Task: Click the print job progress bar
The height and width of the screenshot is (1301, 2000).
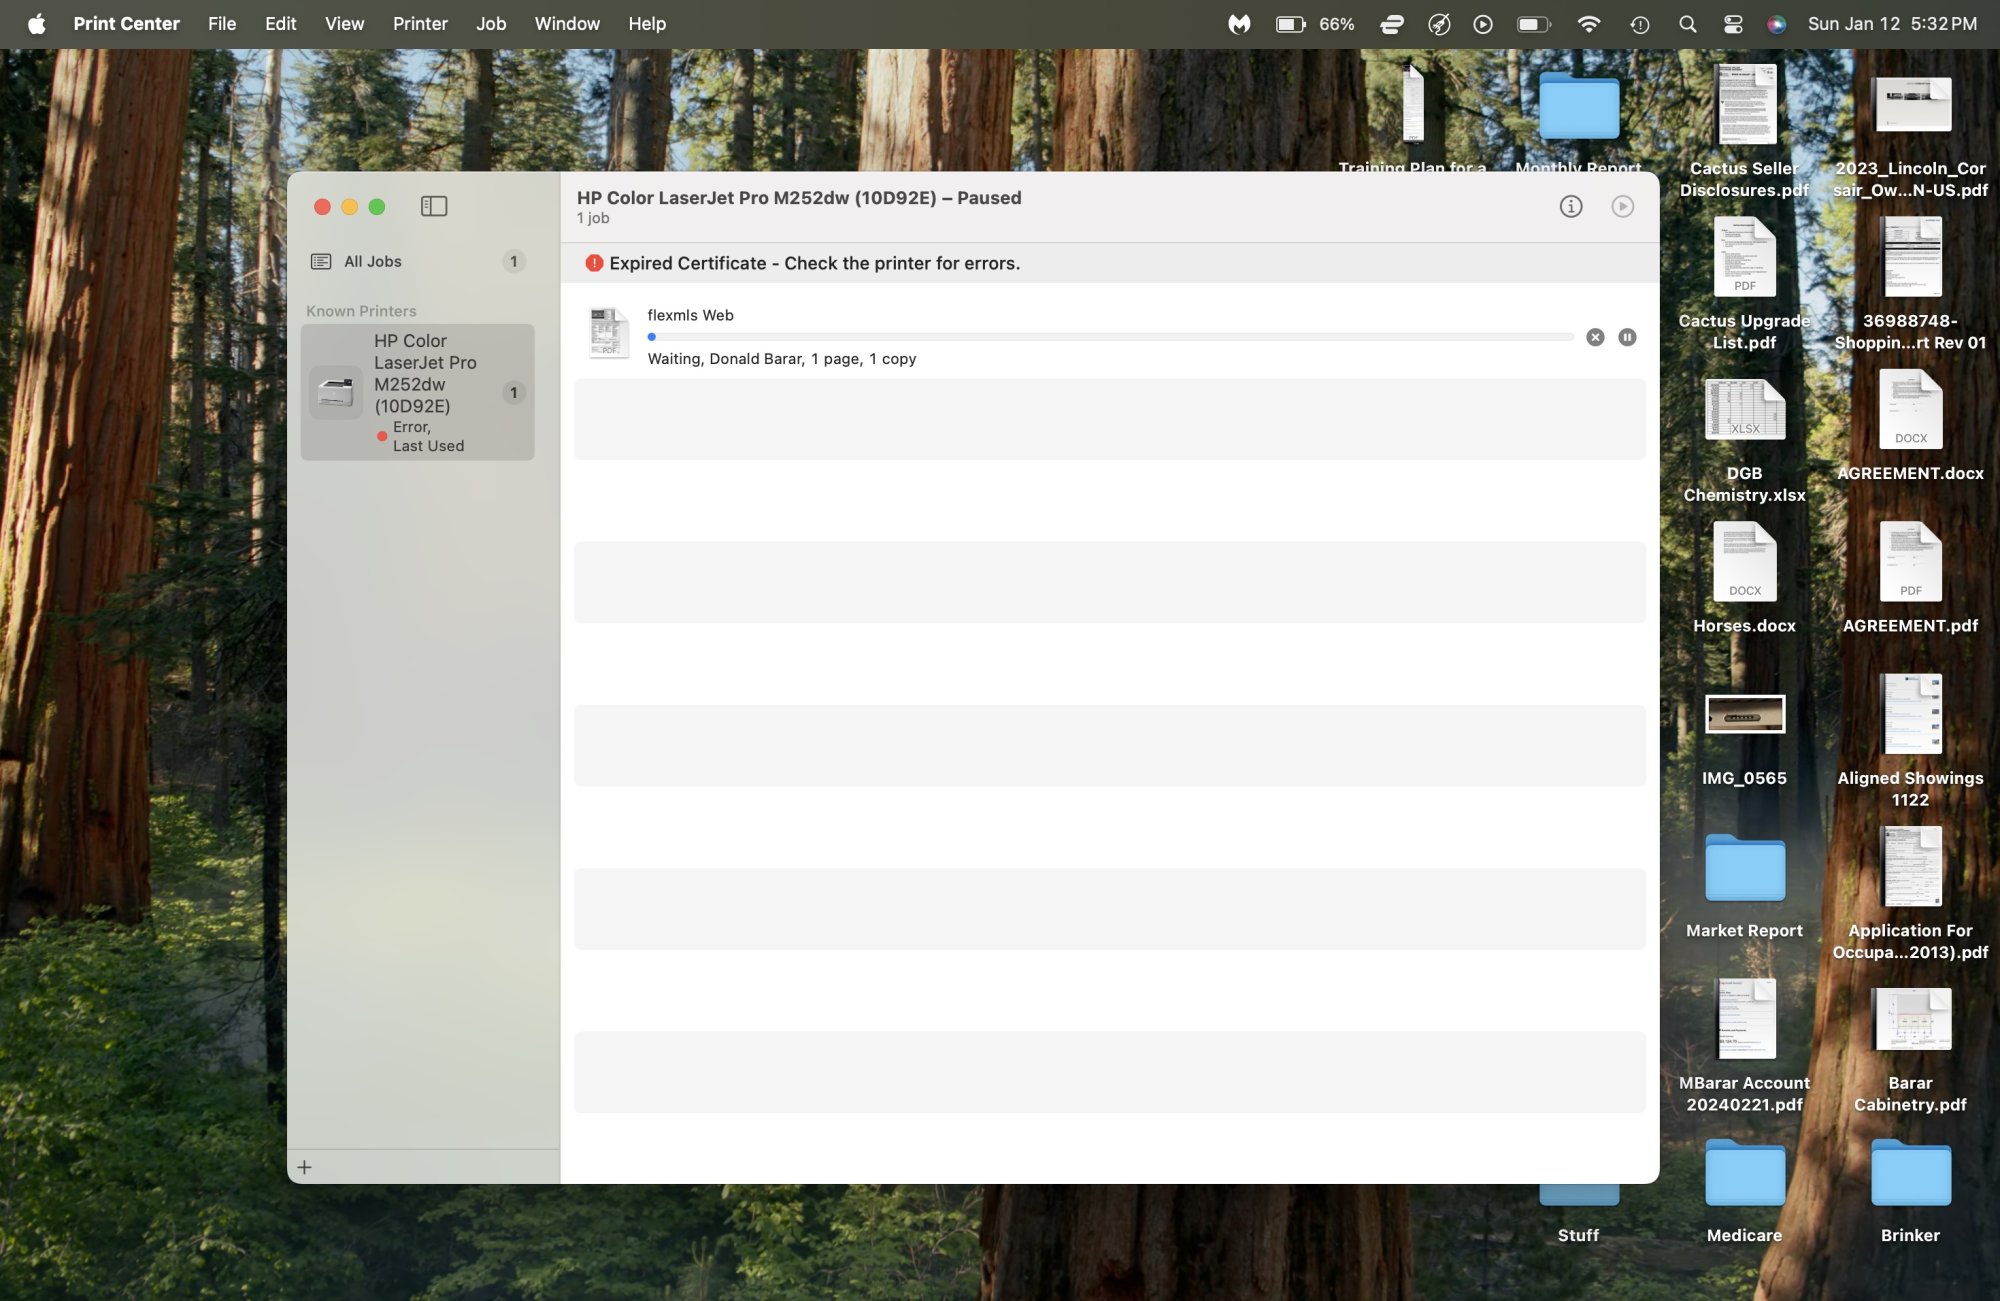Action: point(1110,337)
